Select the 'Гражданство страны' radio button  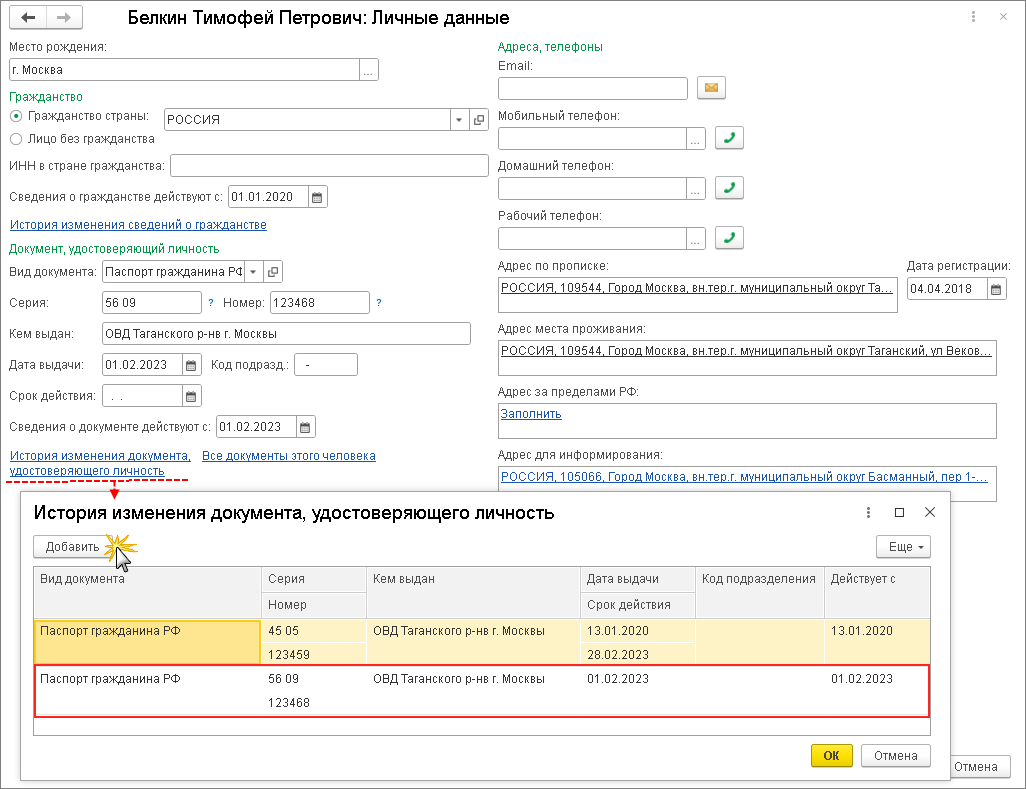pyautogui.click(x=16, y=118)
